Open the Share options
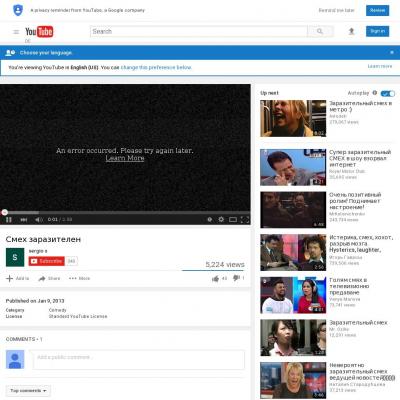The width and height of the screenshot is (400, 400). [49, 278]
